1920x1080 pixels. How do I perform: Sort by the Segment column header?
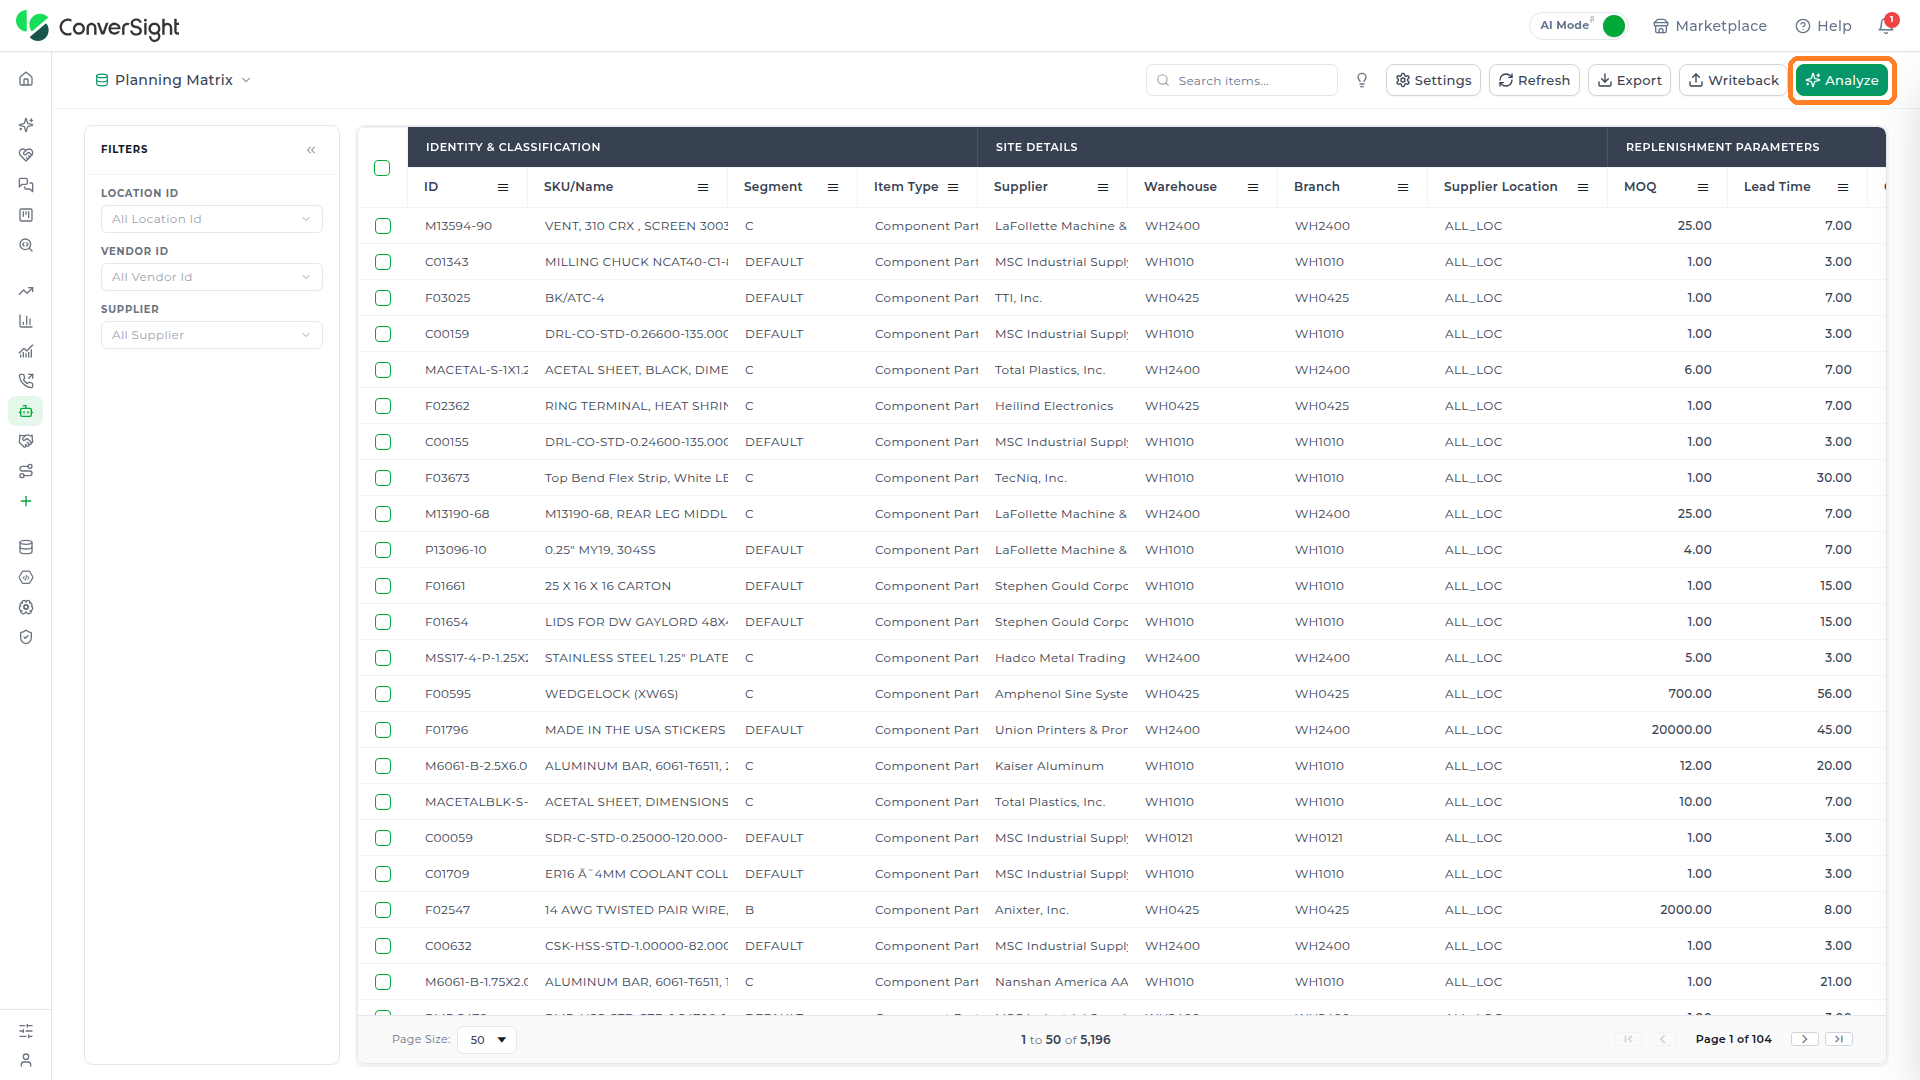pos(772,187)
